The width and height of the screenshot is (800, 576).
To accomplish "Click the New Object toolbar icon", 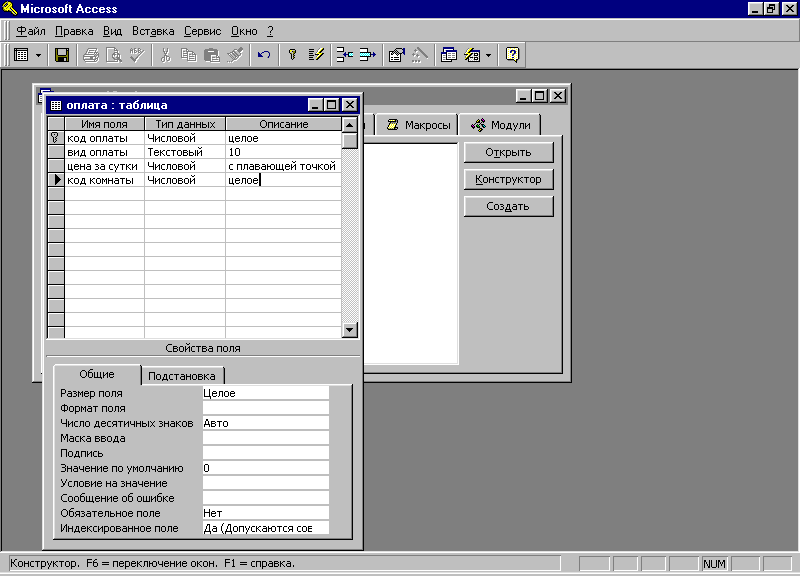I will (x=472, y=55).
